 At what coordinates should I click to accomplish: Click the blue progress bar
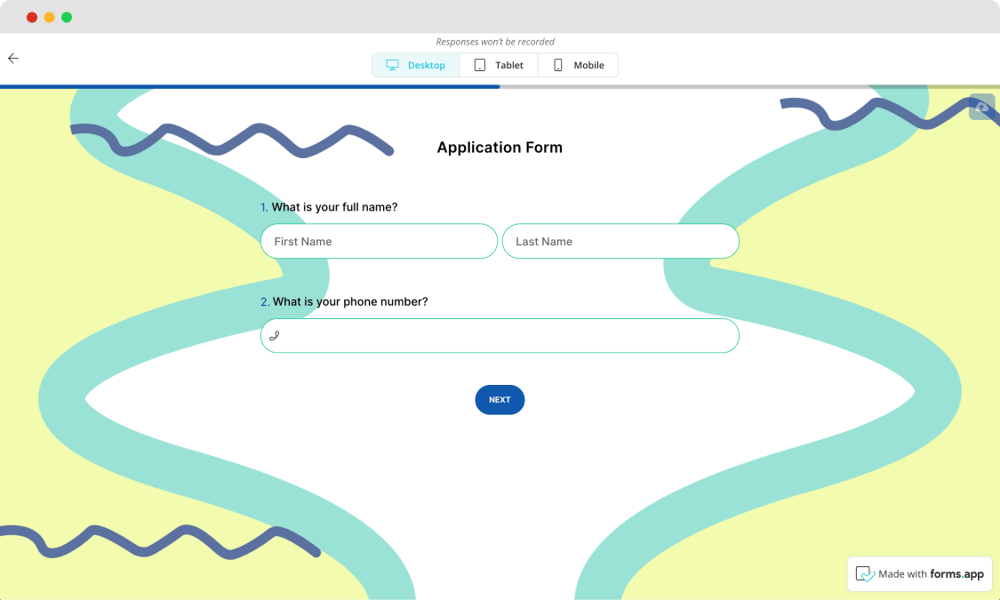(250, 87)
